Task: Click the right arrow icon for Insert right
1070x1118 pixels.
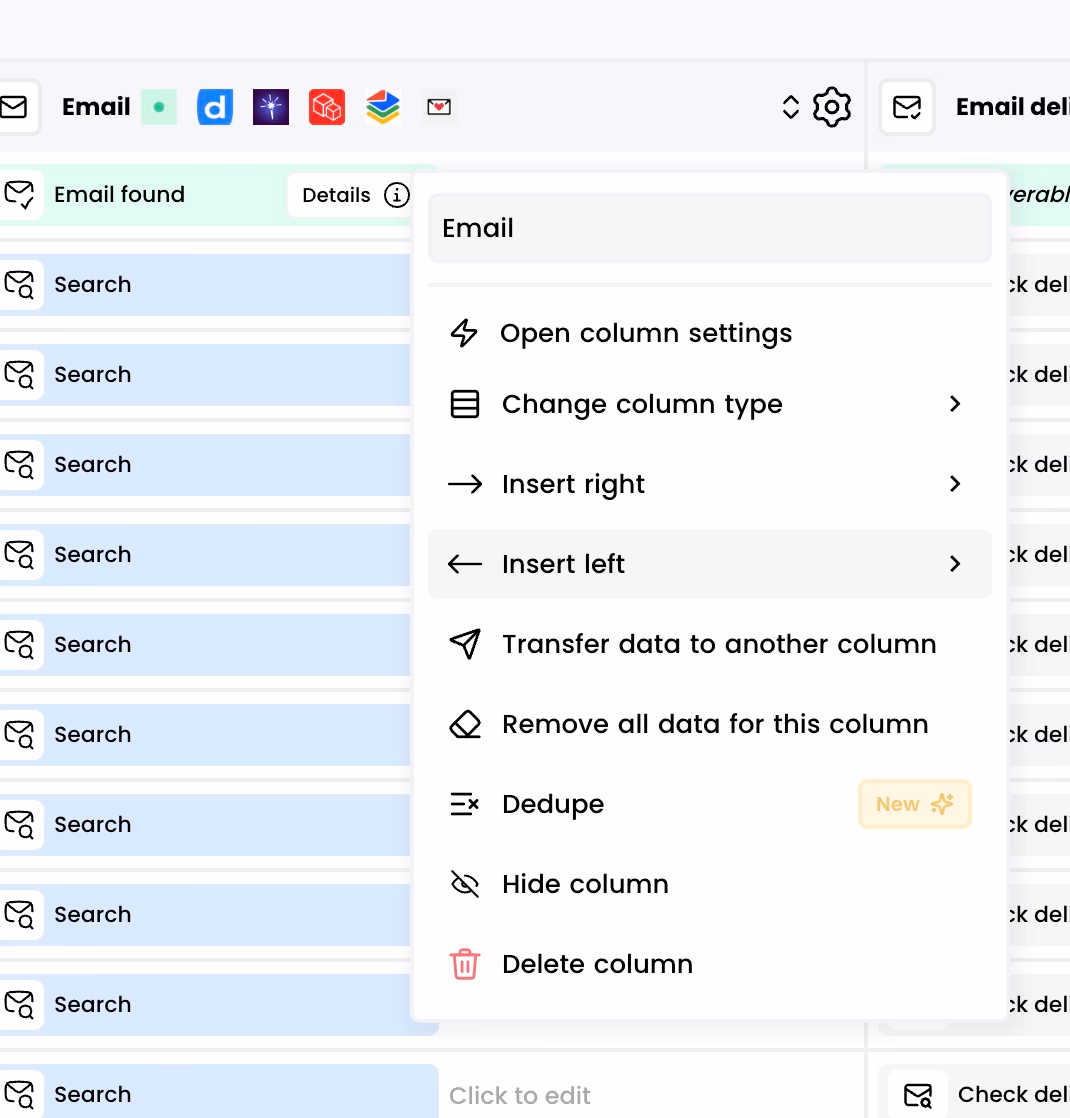Action: pos(465,484)
